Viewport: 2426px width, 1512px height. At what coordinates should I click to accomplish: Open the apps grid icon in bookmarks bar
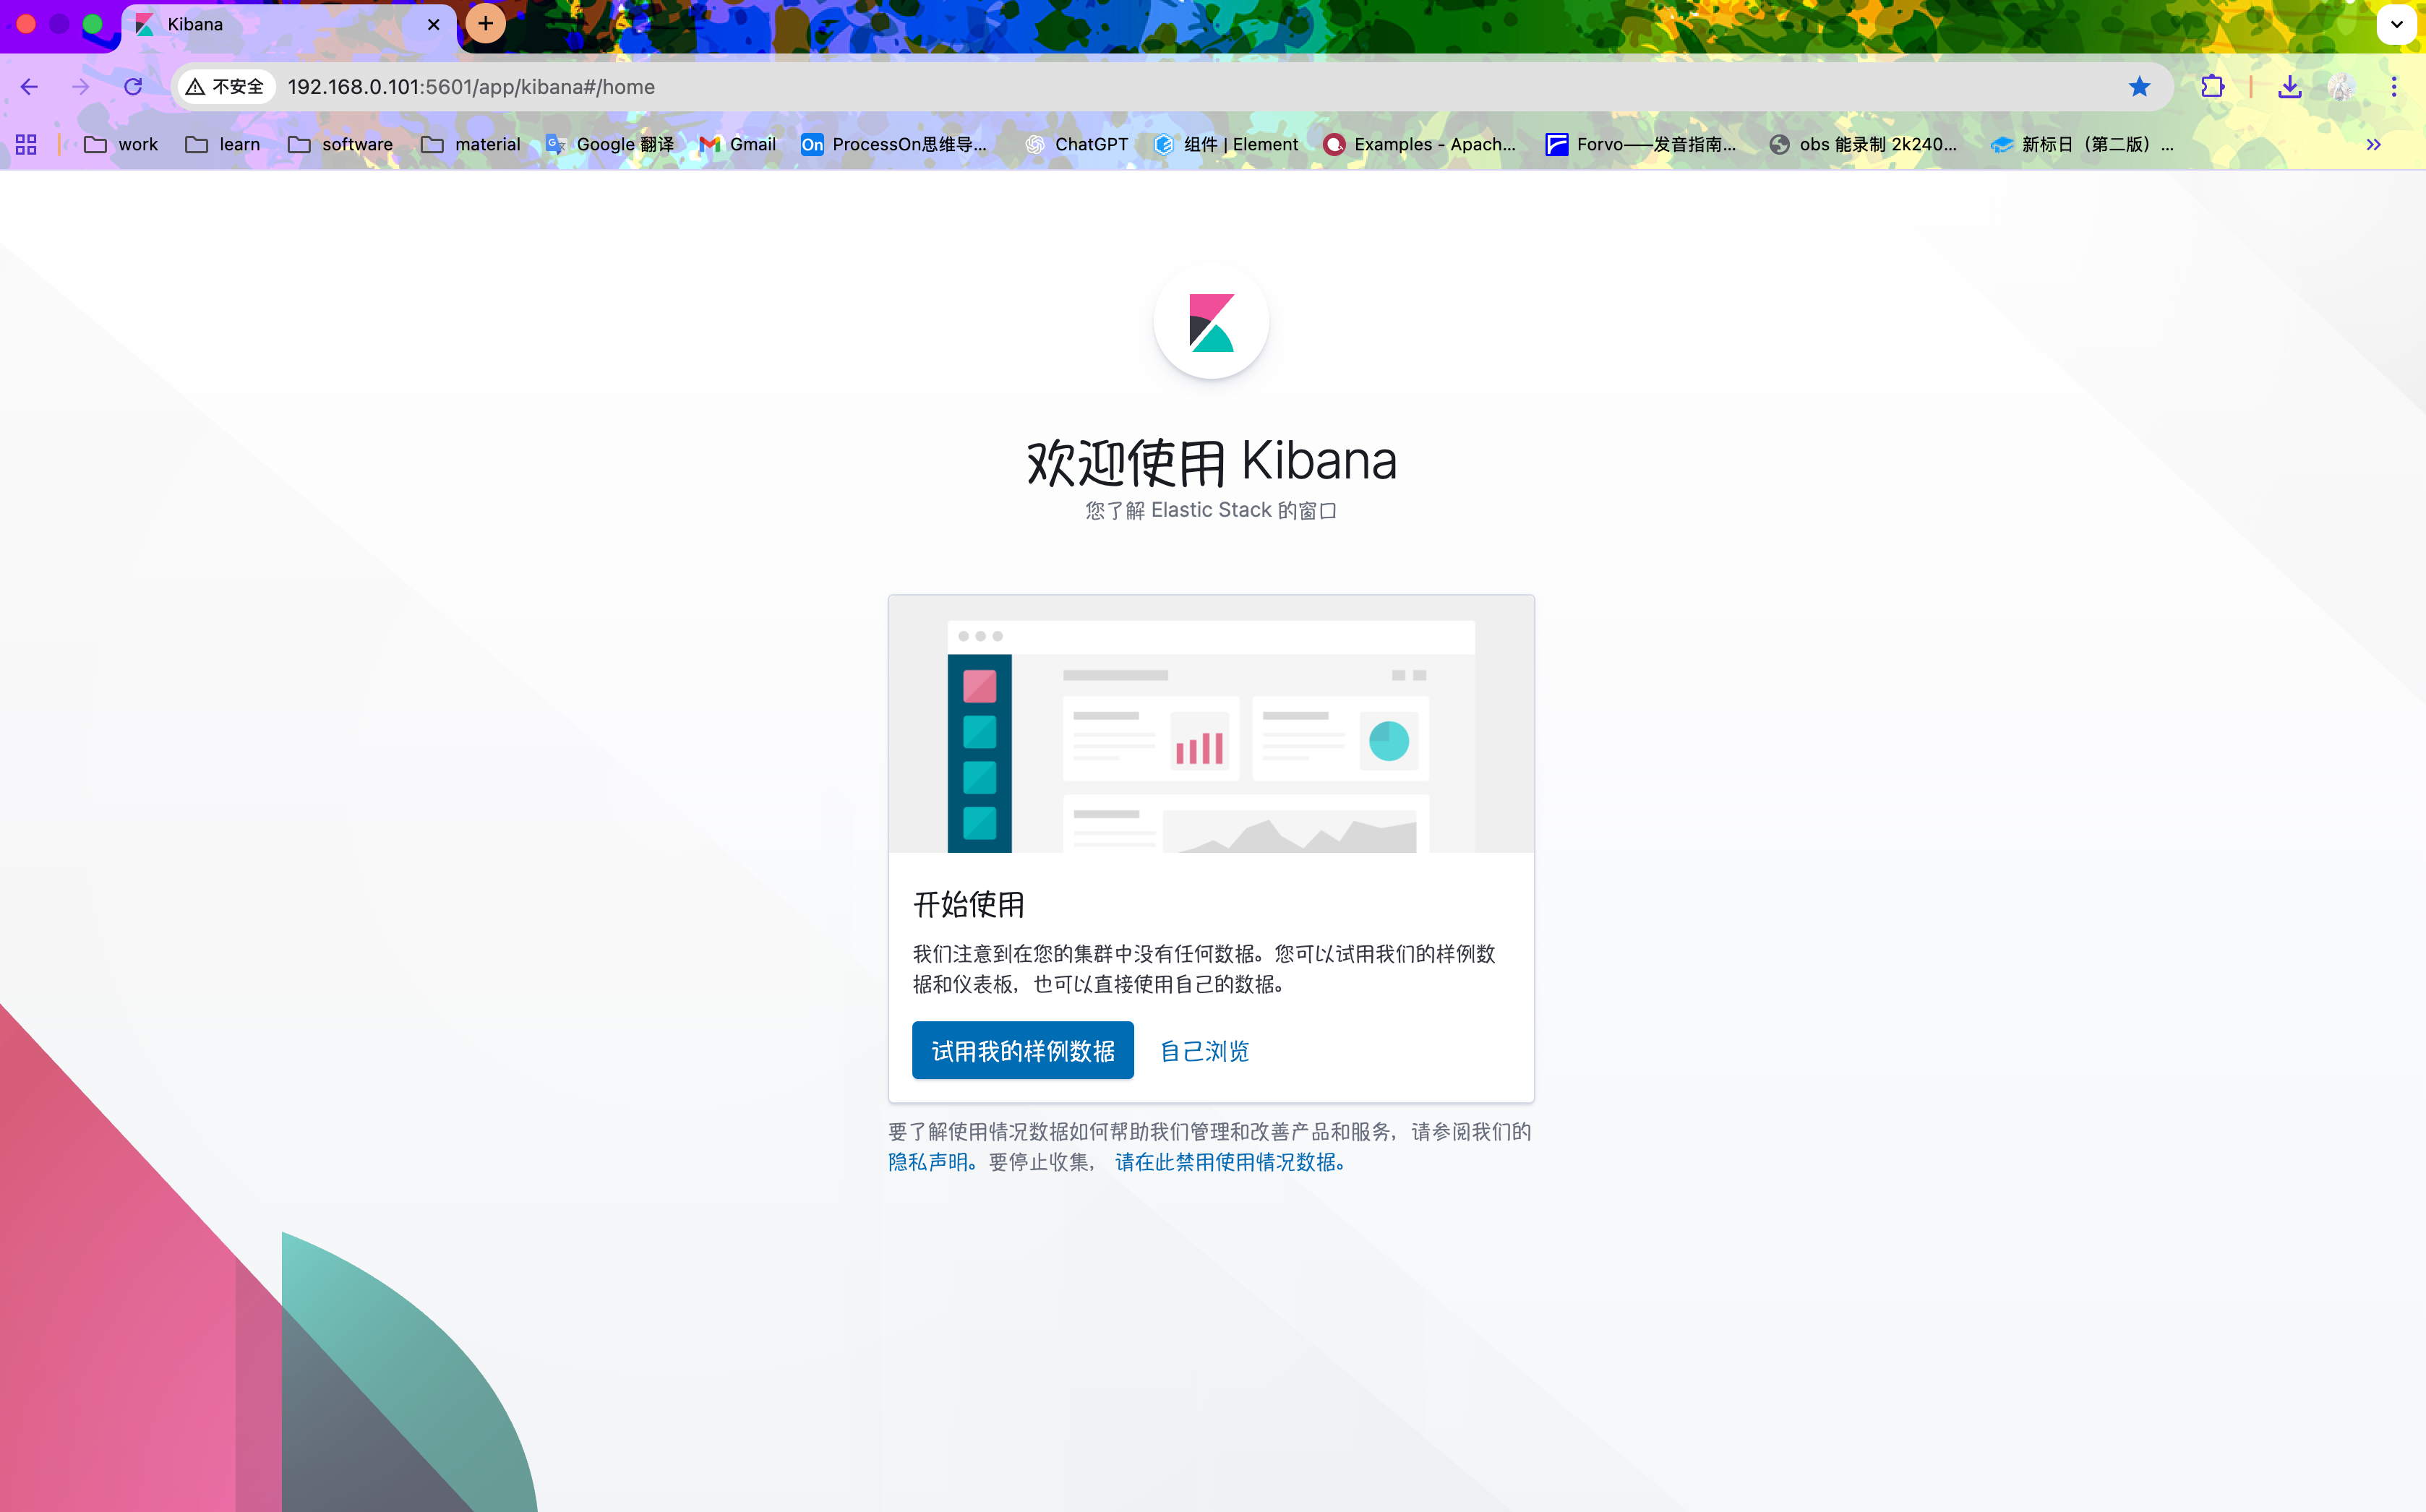(x=26, y=145)
